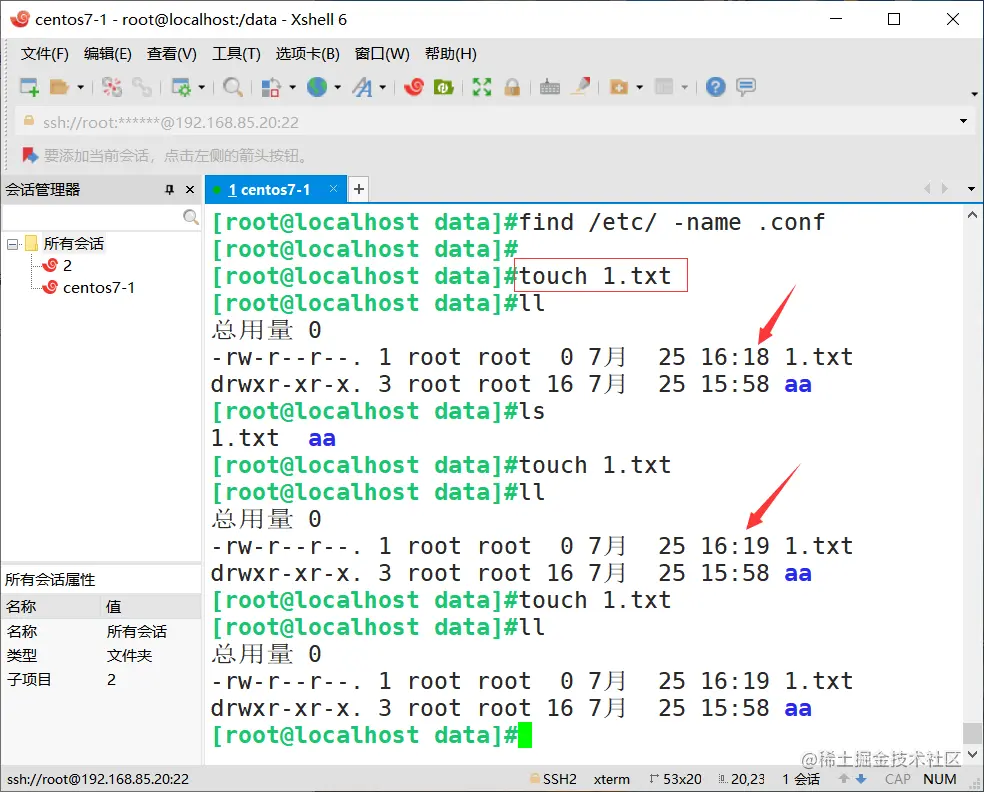Pin the session manager panel
984x792 pixels.
(169, 189)
